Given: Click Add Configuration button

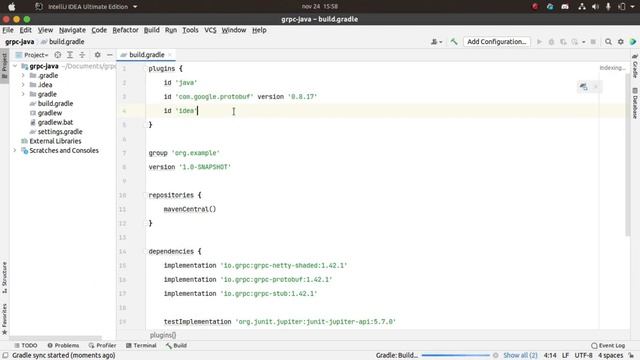Looking at the screenshot, I should click(x=497, y=42).
